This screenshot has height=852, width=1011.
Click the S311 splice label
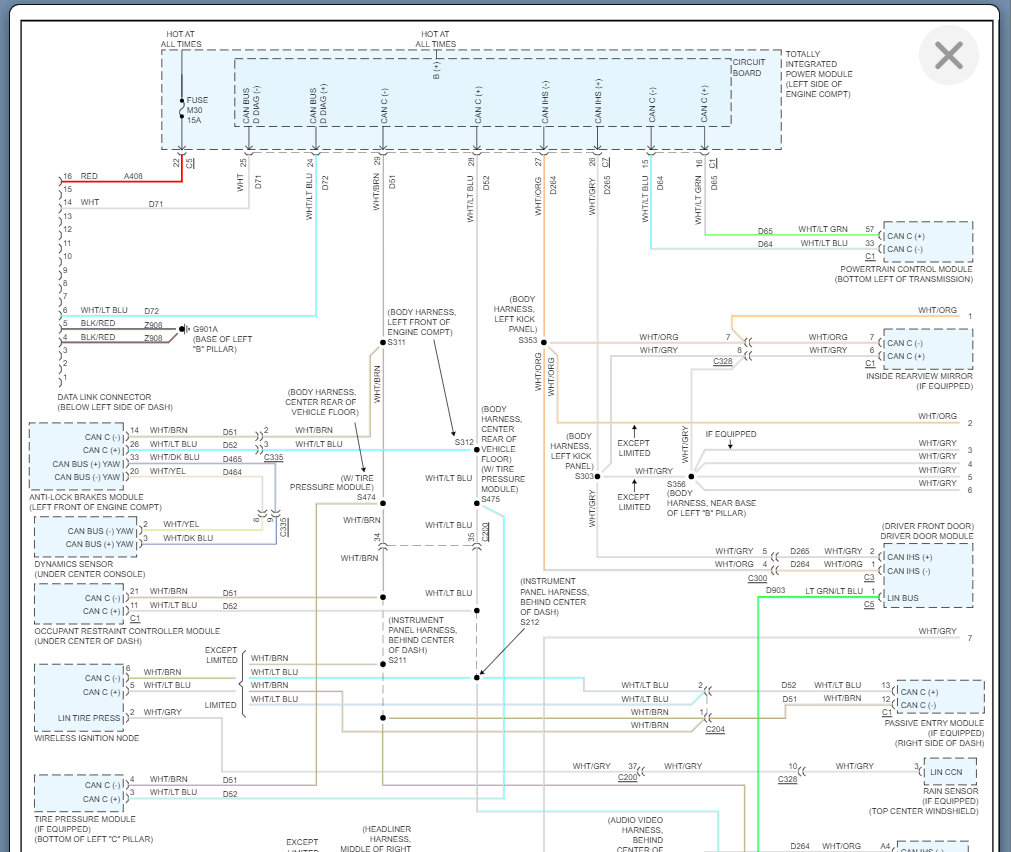pos(397,342)
